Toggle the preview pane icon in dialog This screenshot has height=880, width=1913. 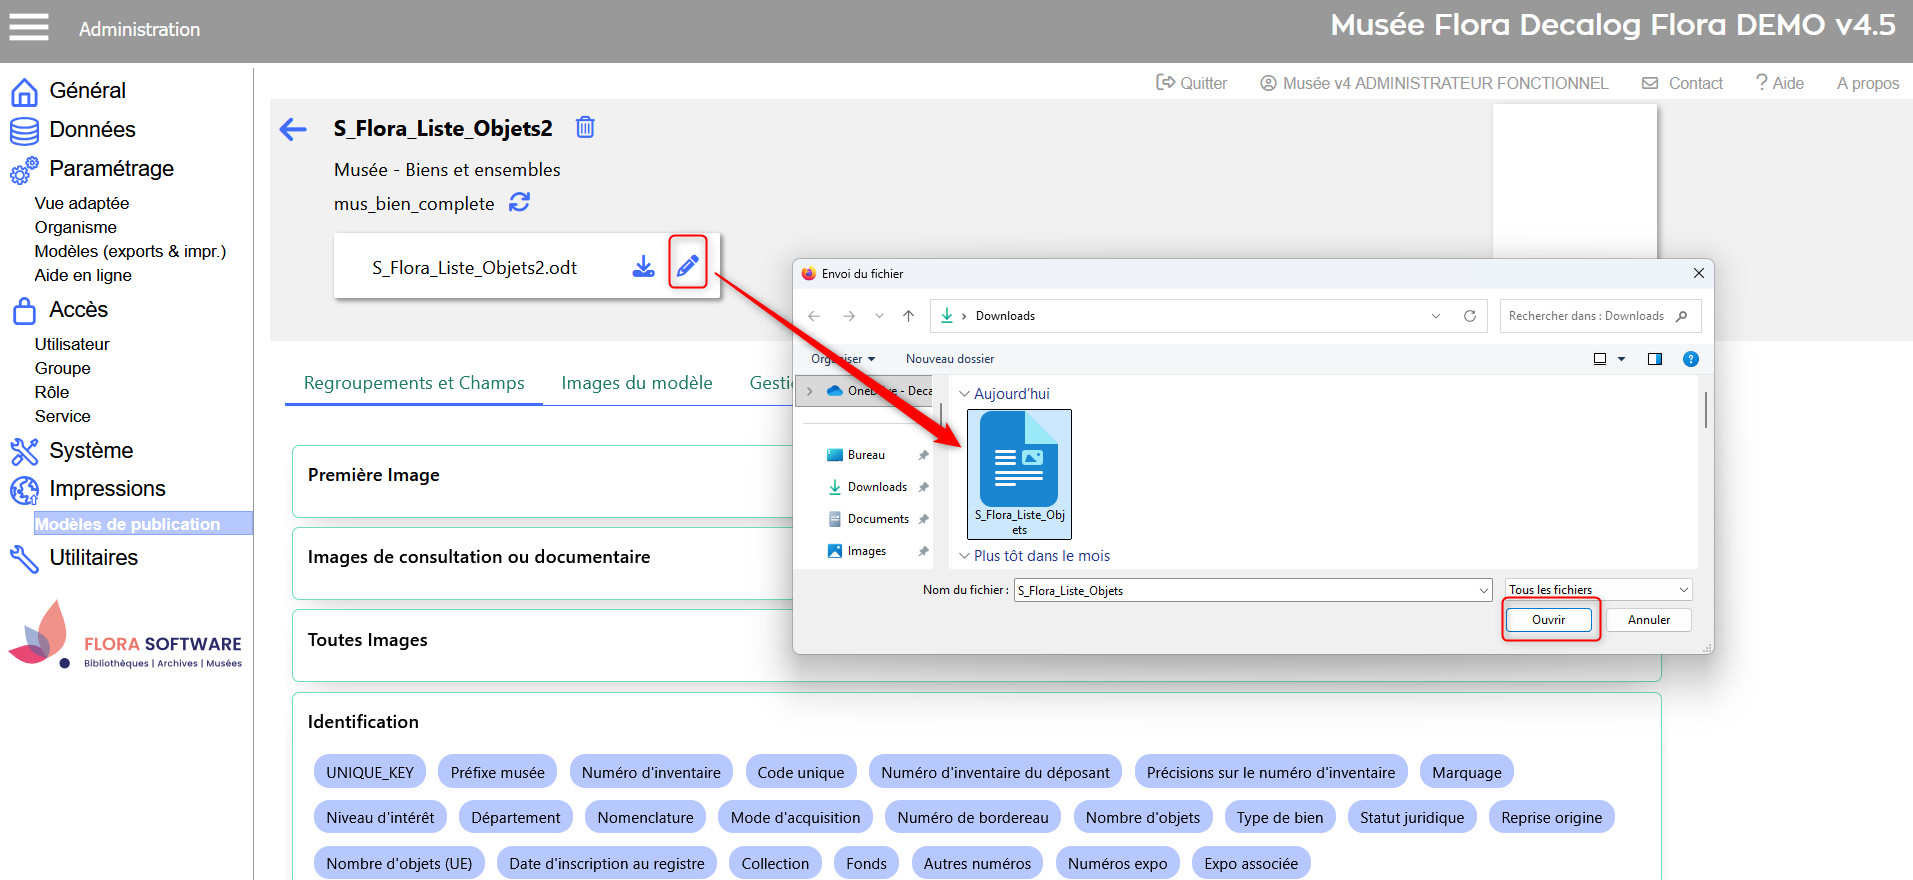pos(1654,359)
